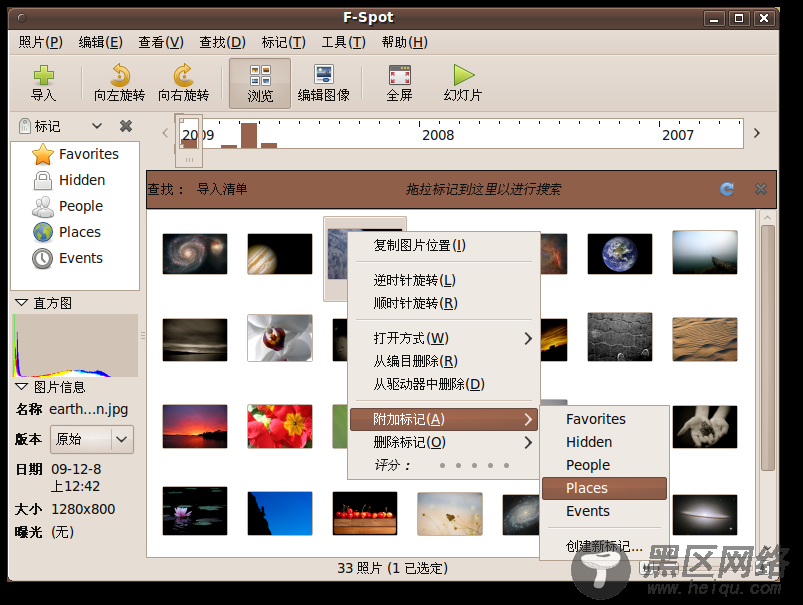Open the 标记(T) menu
Viewport: 803px width, 605px height.
point(283,42)
